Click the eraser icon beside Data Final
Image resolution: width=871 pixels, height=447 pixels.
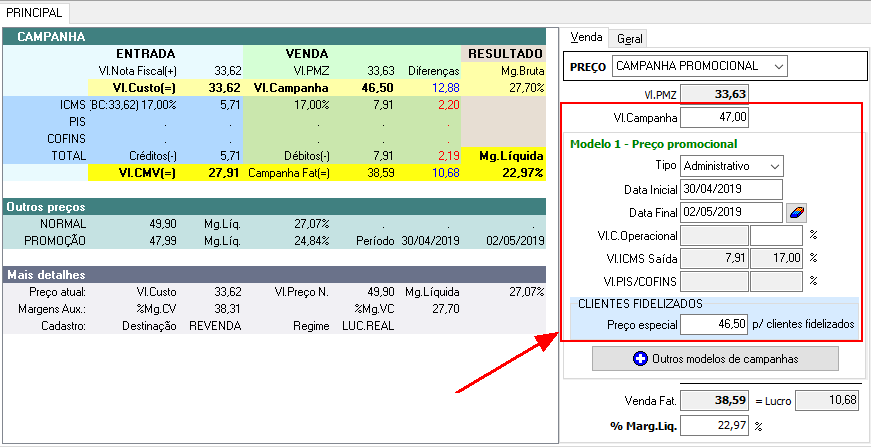[797, 212]
